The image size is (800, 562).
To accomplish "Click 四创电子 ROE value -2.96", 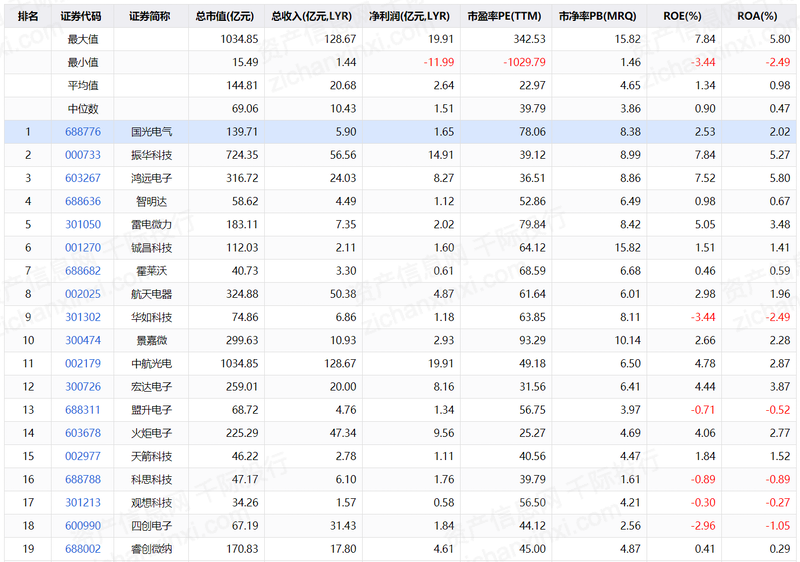I will pos(703,526).
